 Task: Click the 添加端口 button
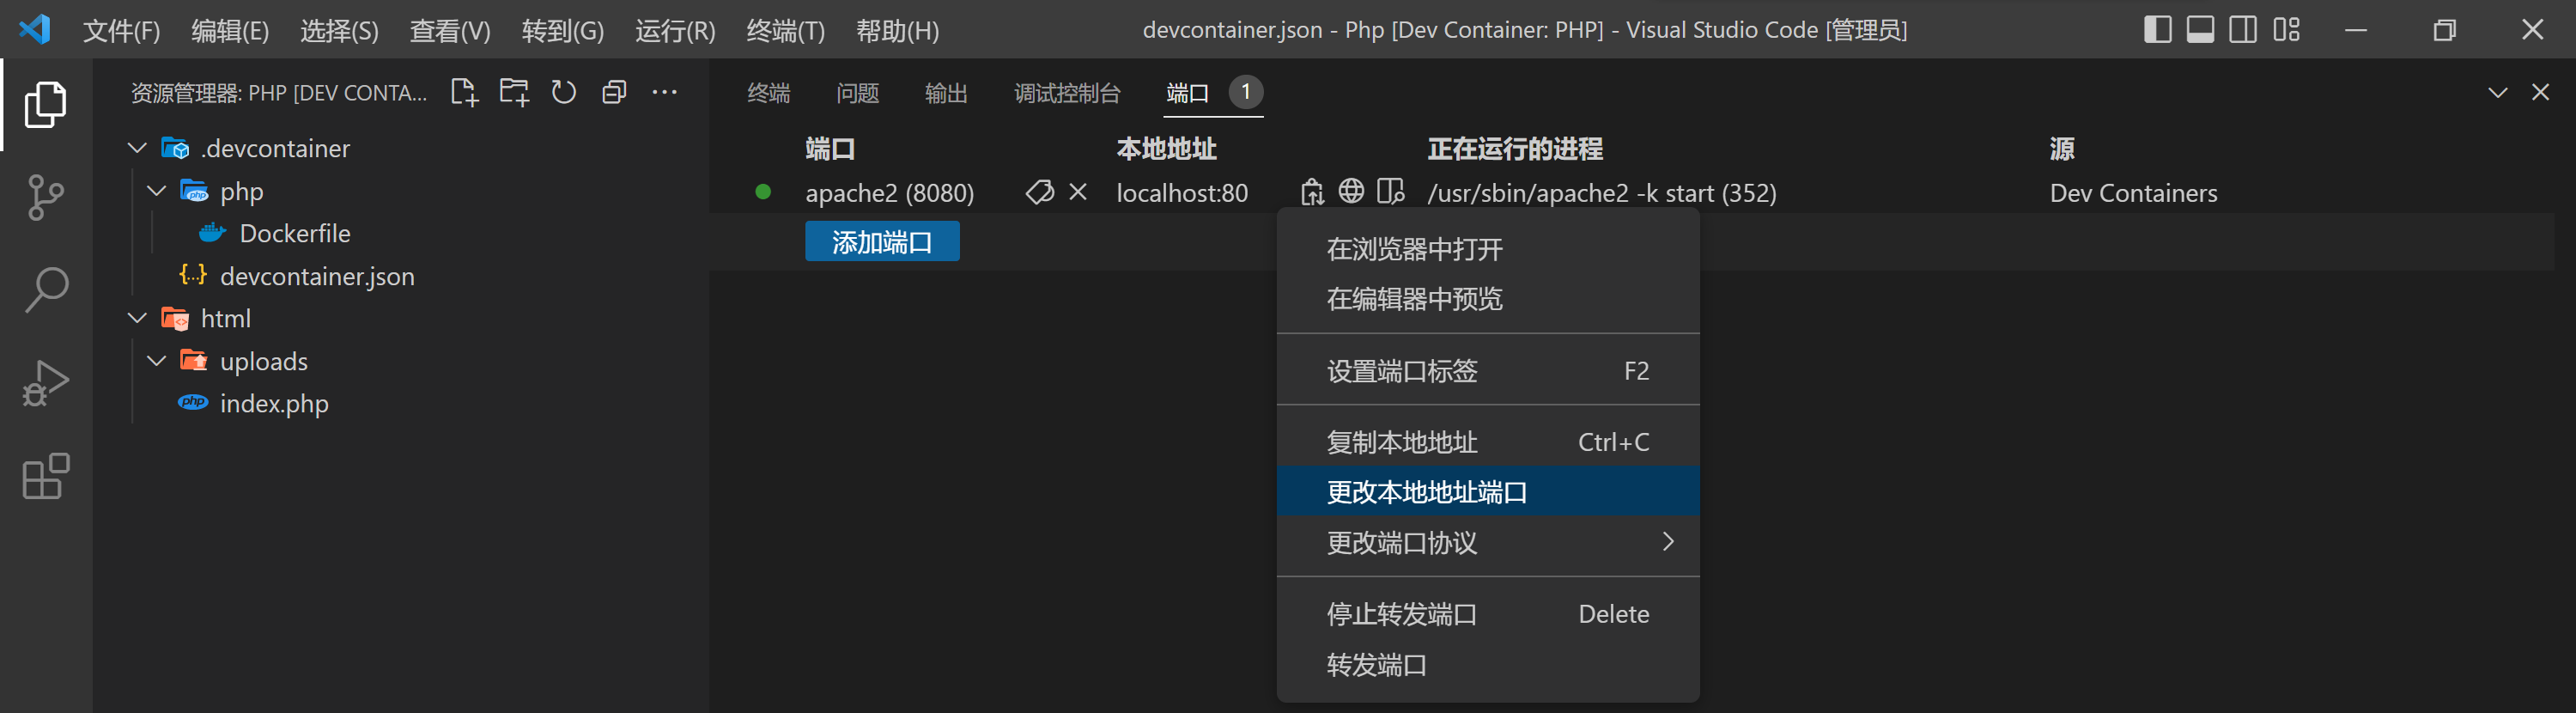[x=882, y=242]
